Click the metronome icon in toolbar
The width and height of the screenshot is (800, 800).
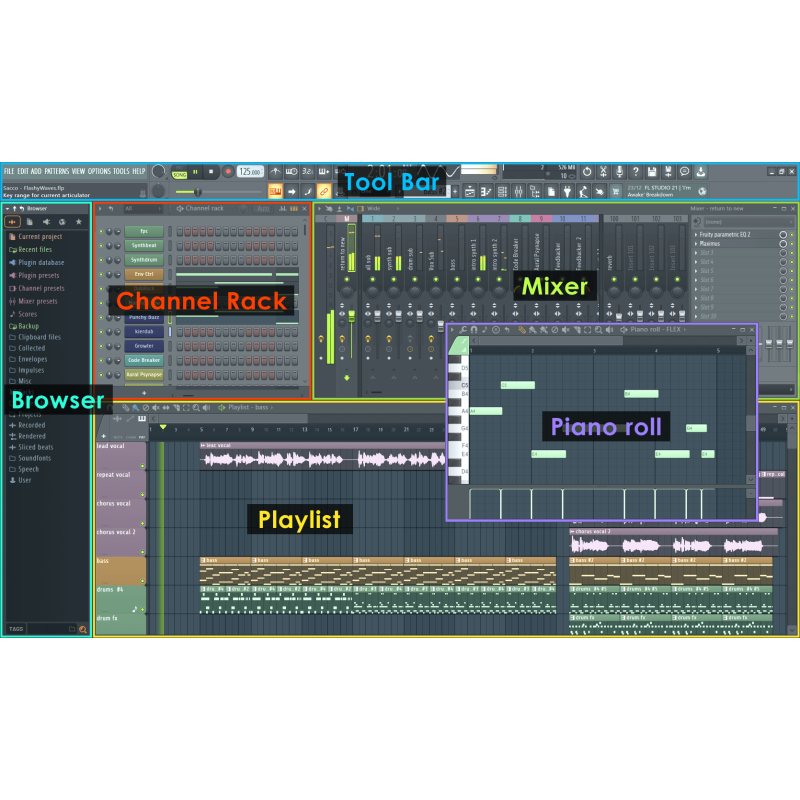[x=275, y=172]
